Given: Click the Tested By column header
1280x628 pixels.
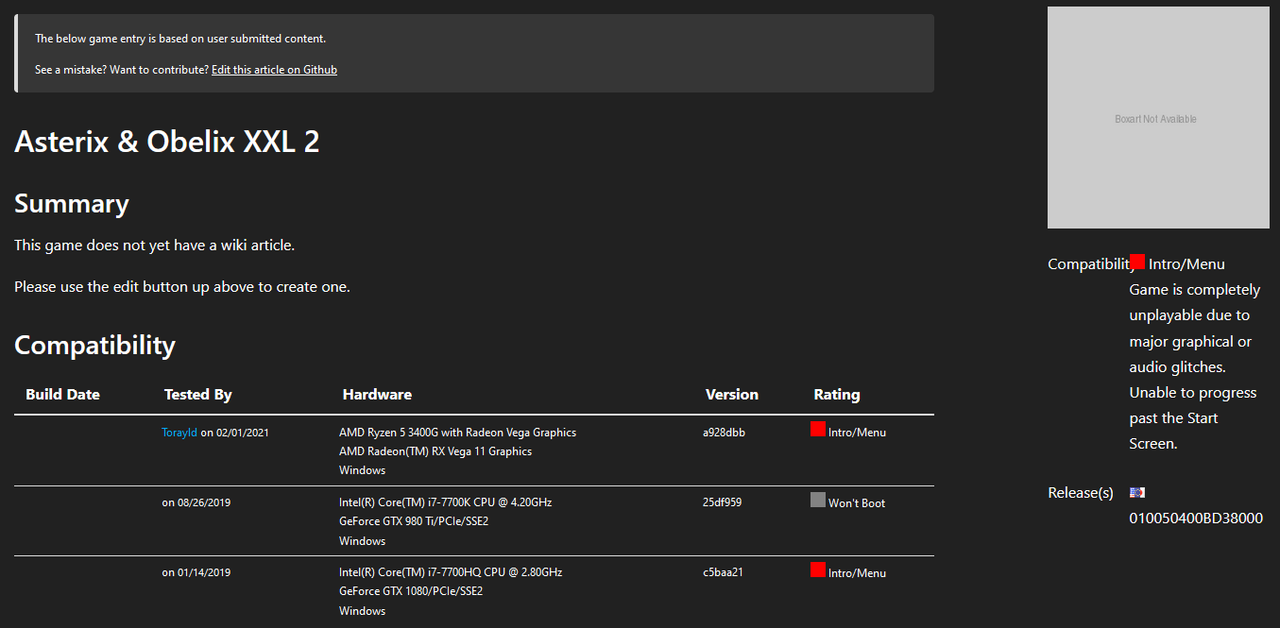Looking at the screenshot, I should pos(198,394).
